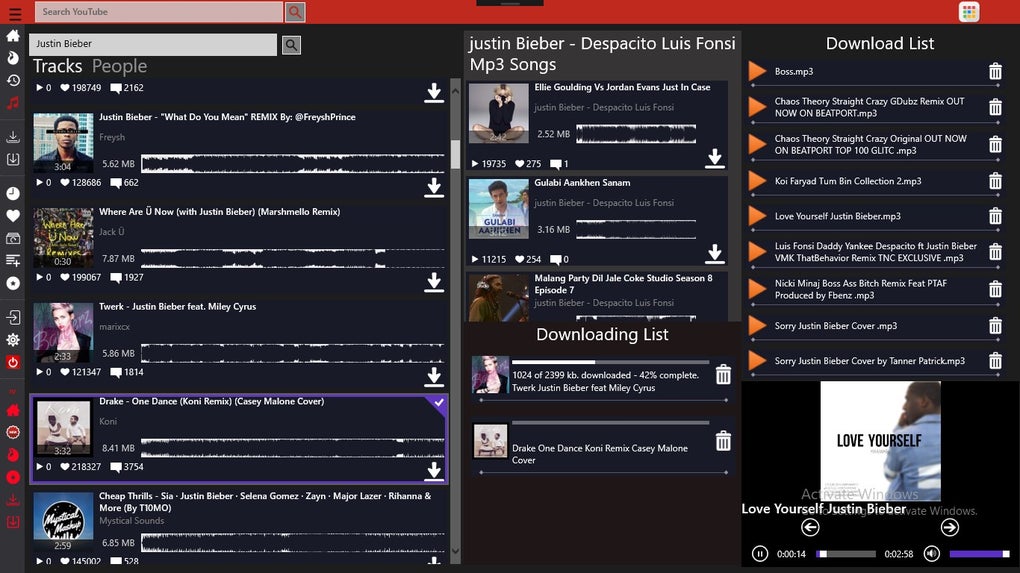Viewport: 1020px width, 573px height.
Task: Select the Cheap Thrills Sia Justin Bieber title
Action: click(265, 502)
